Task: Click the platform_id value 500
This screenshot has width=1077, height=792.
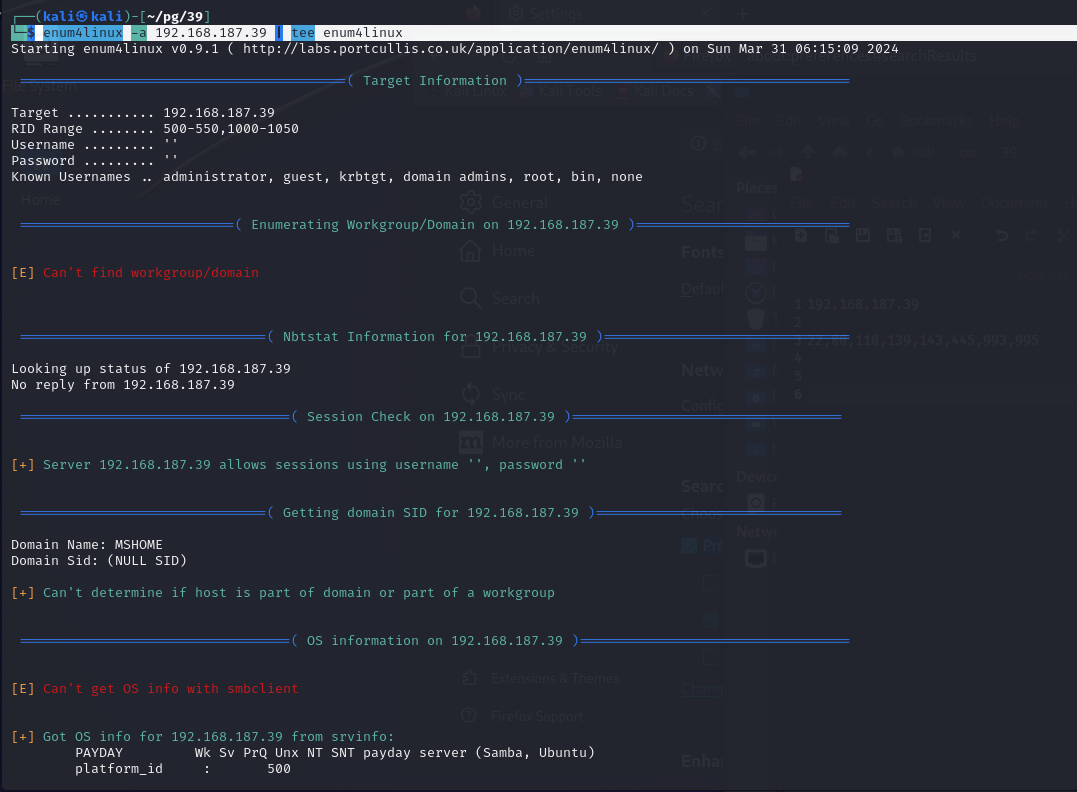Action: coord(279,769)
